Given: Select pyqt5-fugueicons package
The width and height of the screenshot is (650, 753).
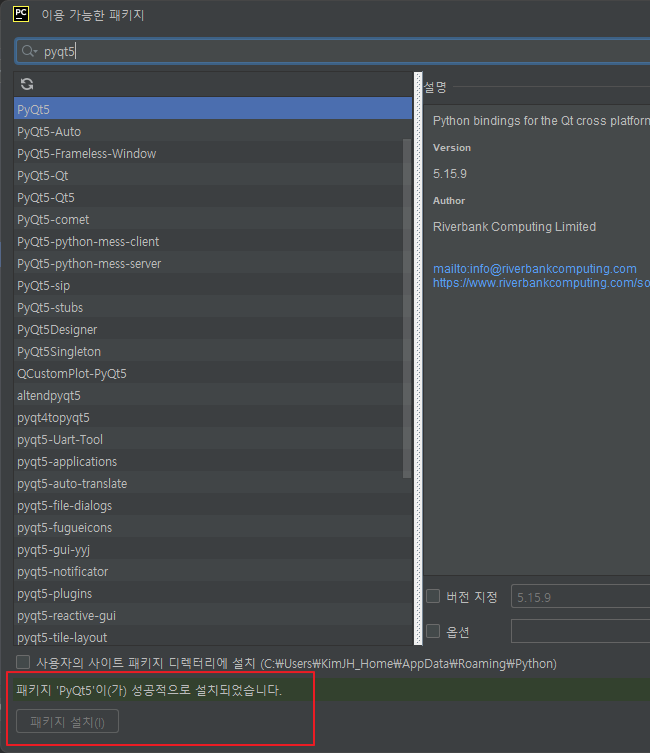Looking at the screenshot, I should point(213,528).
